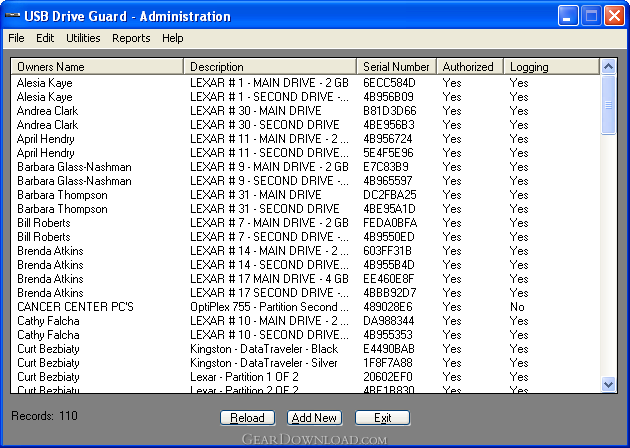The image size is (630, 448).
Task: Select Cathy Falcha row with serial DA988344
Action: click(x=305, y=321)
